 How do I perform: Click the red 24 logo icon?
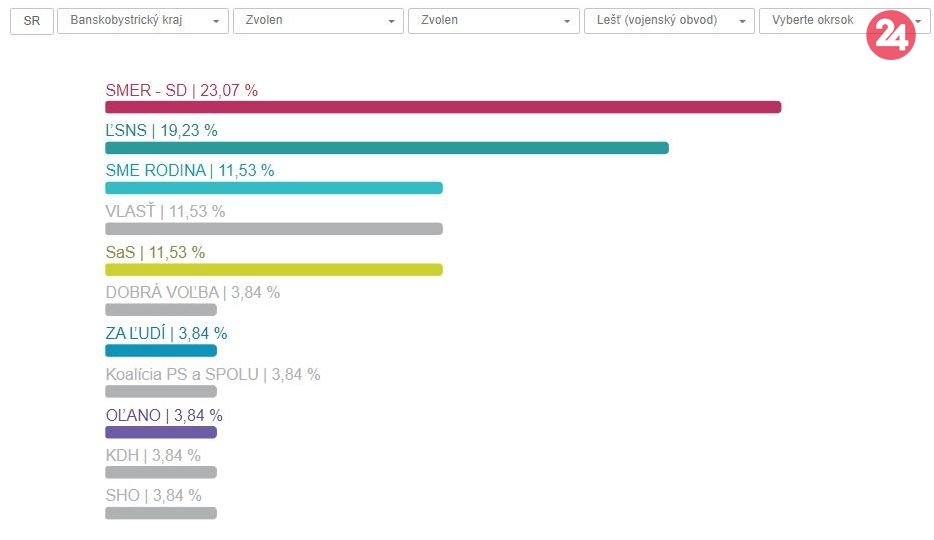890,36
